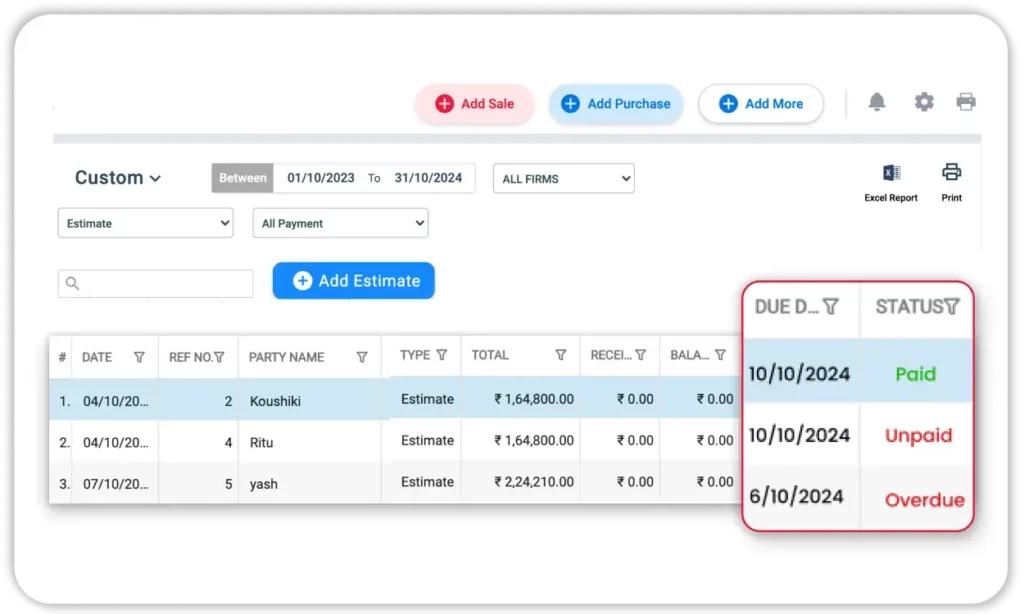Viewport: 1024px width, 614px height.
Task: Filter the PARTY NAME column
Action: click(362, 357)
